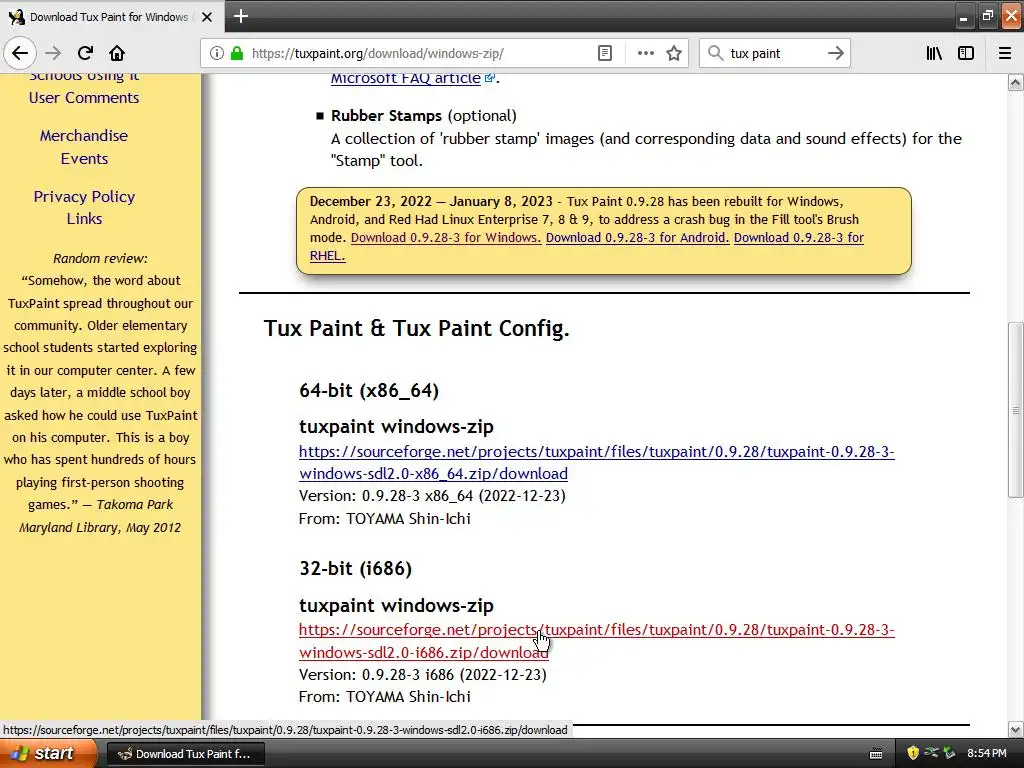Image resolution: width=1024 pixels, height=768 pixels.
Task: Click Download 0.9.28-3 for Android
Action: click(637, 238)
